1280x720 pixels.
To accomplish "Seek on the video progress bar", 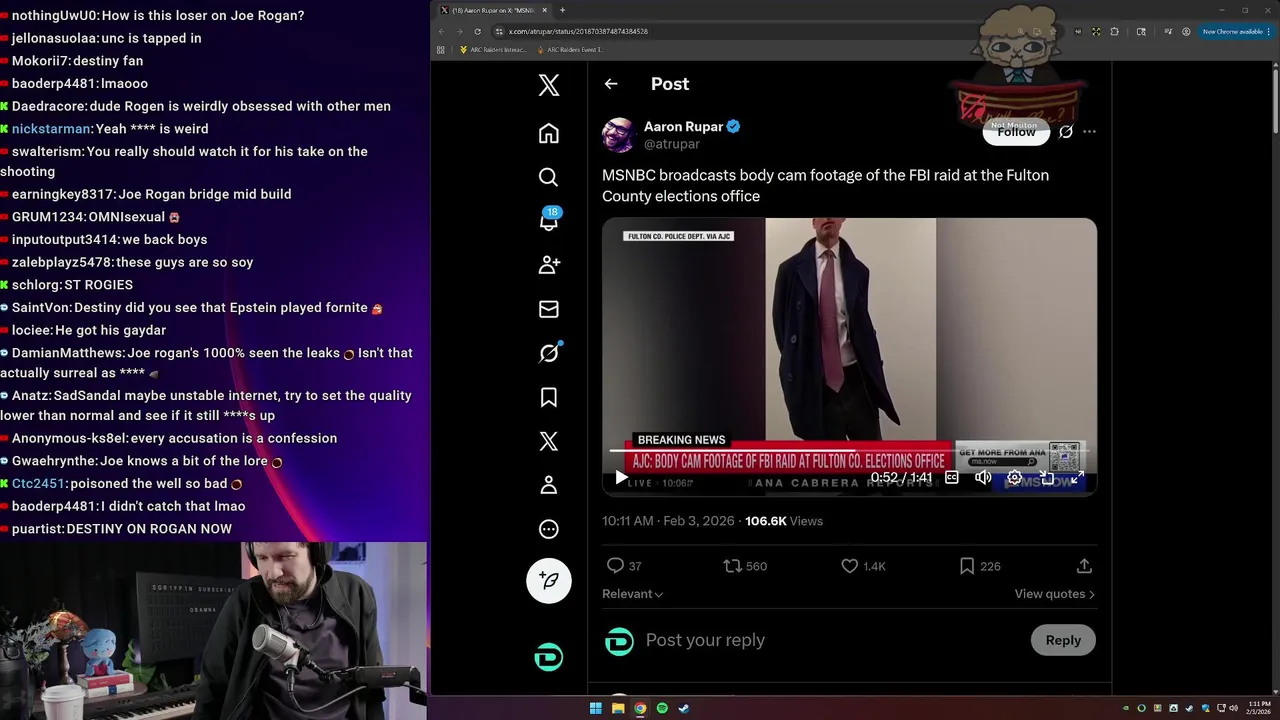I will [849, 451].
